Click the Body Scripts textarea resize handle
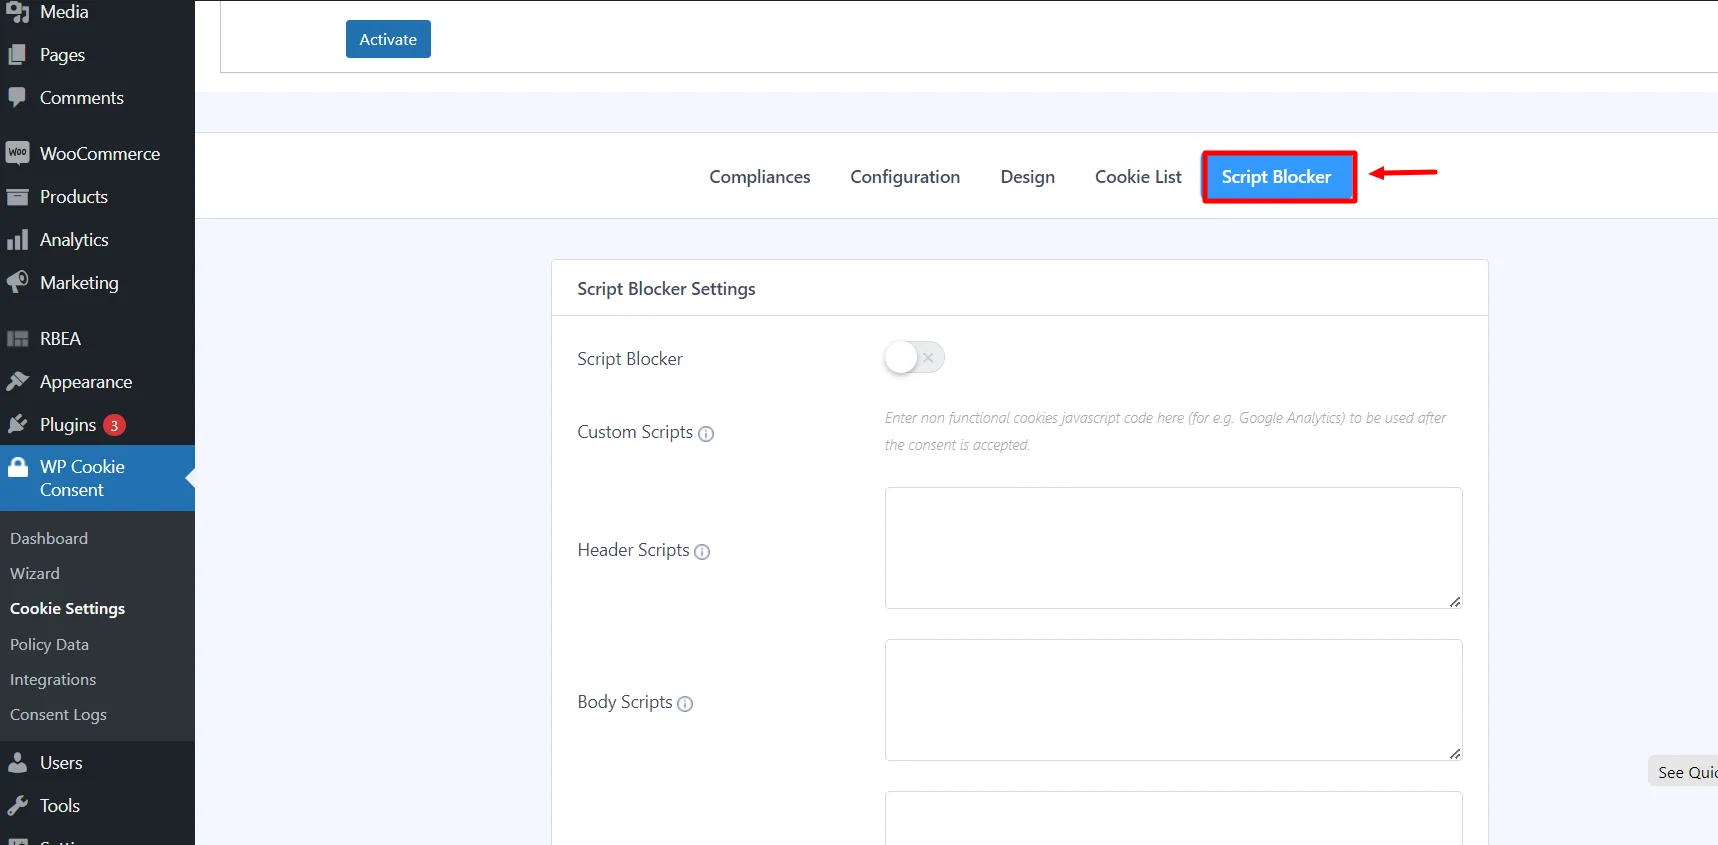 1455,754
